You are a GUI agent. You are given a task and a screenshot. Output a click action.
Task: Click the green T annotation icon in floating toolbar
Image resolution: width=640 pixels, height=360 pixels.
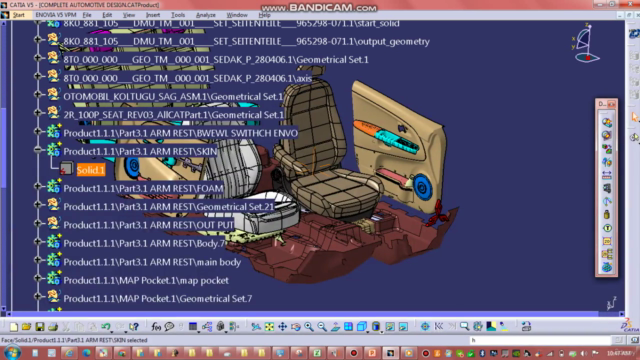coord(607,228)
